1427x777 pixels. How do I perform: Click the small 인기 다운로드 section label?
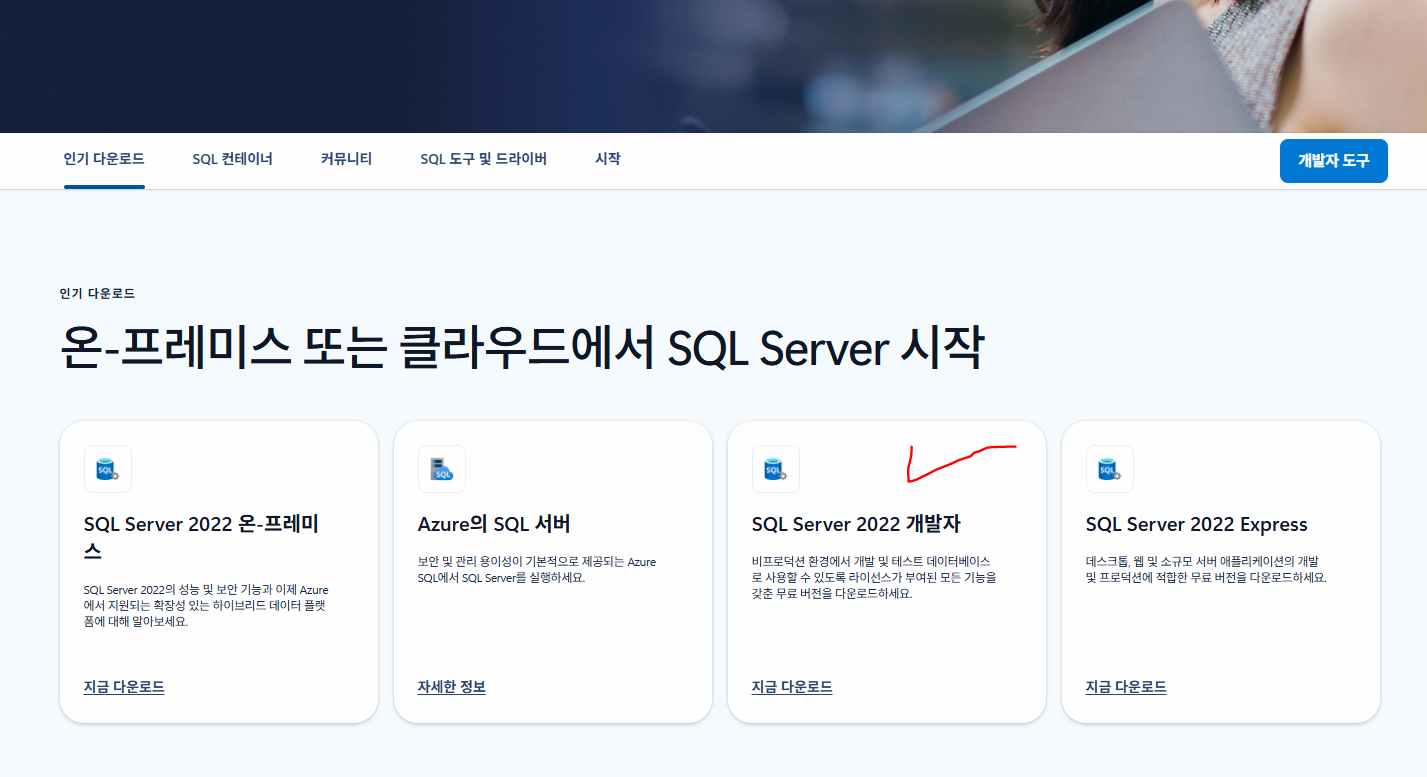click(x=97, y=294)
